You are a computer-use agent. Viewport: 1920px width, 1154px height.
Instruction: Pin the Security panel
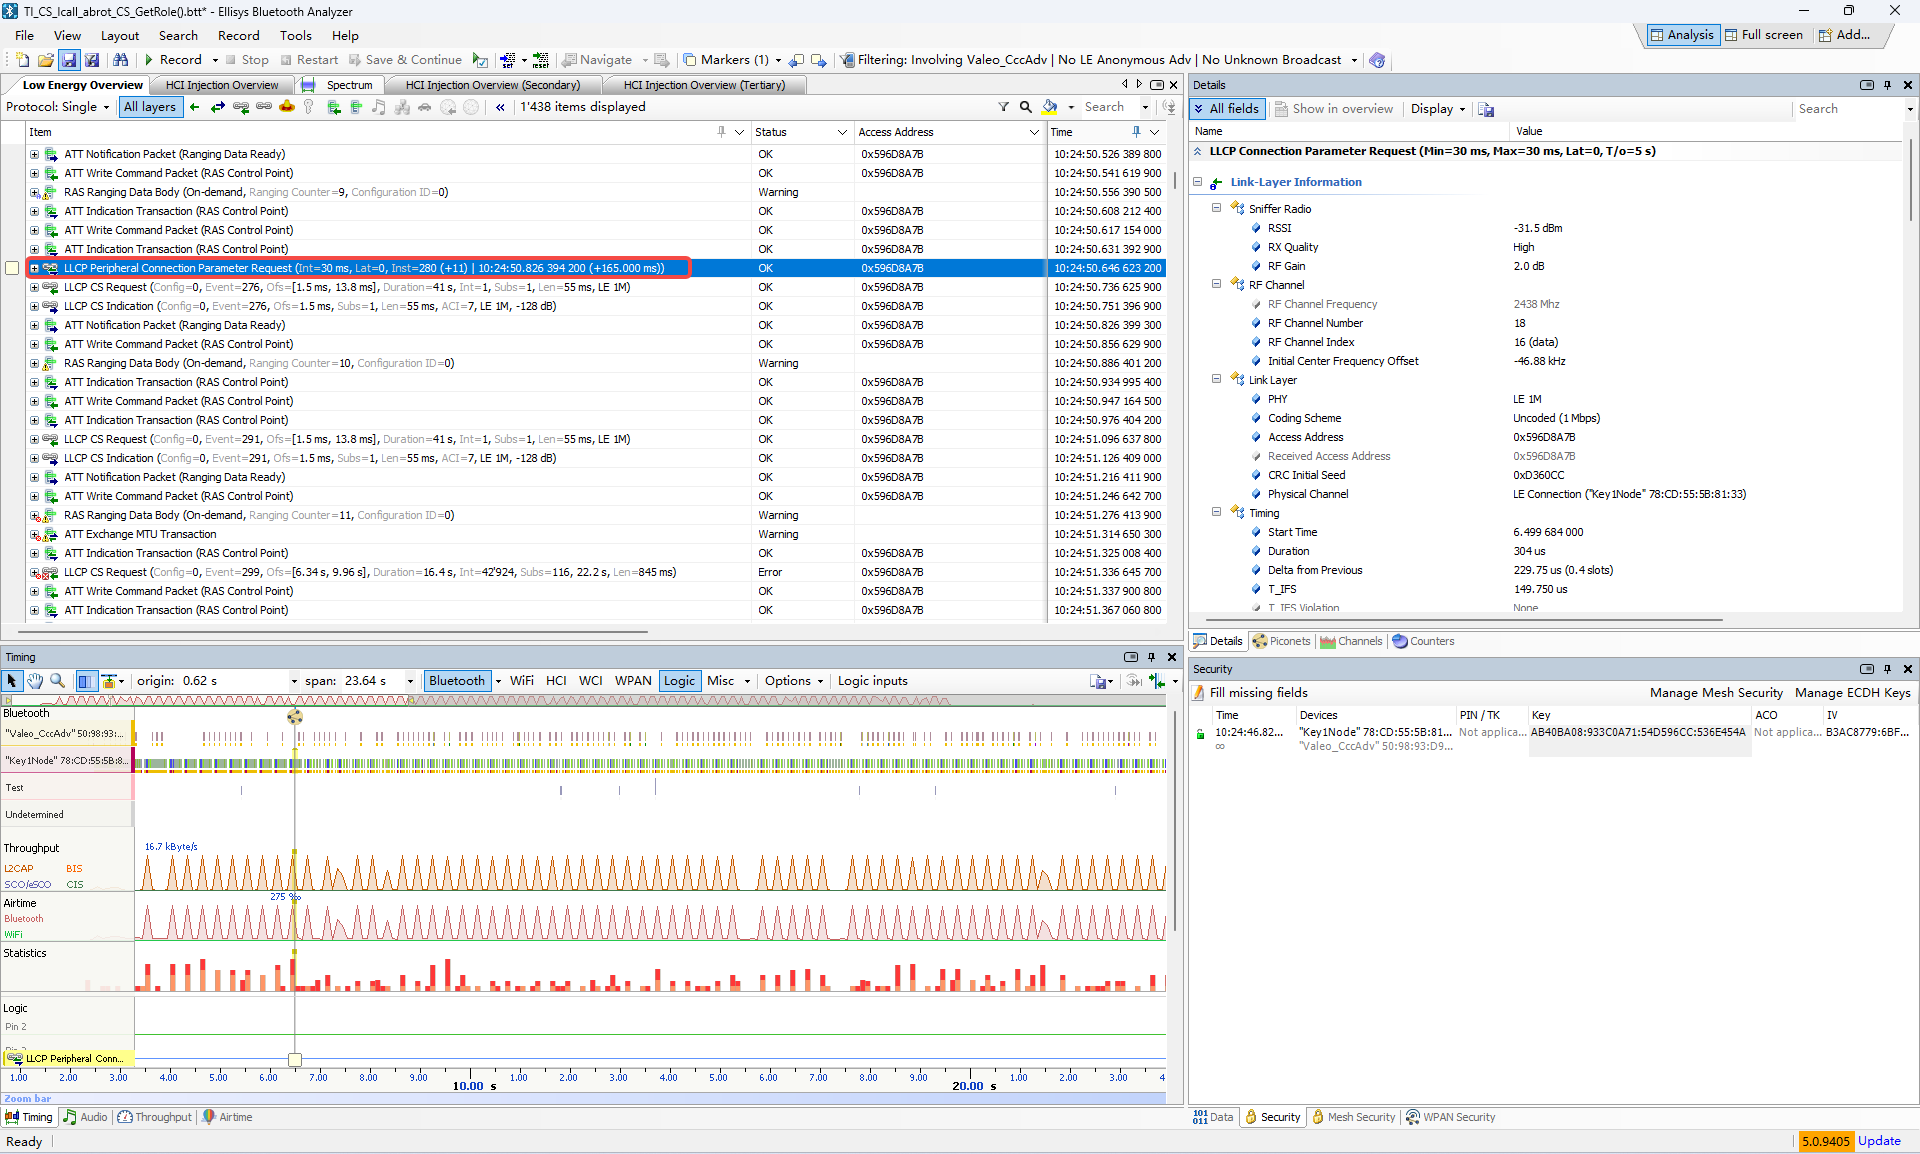[1888, 669]
